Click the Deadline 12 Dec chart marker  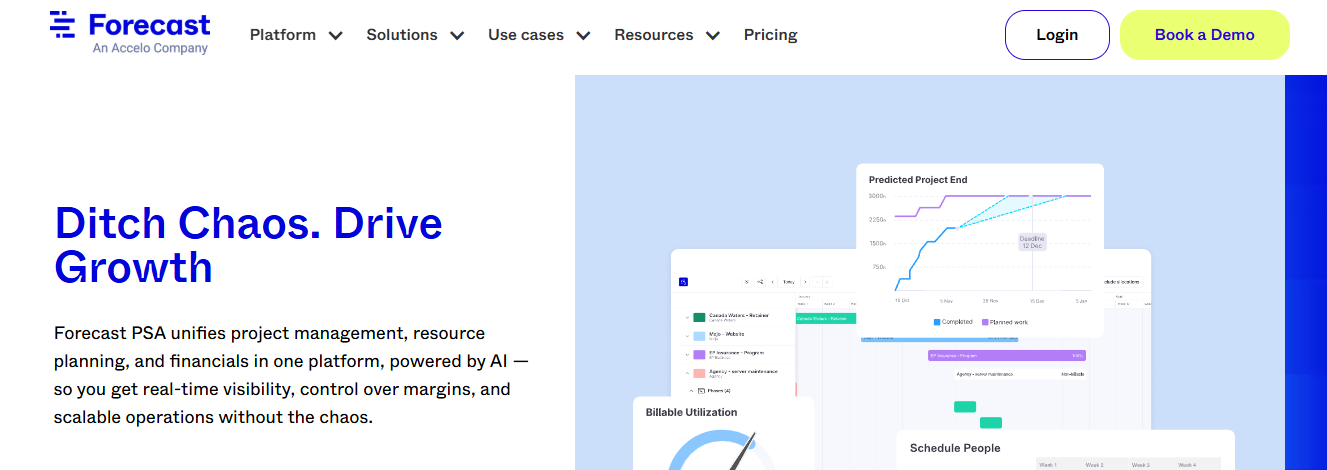point(1032,242)
